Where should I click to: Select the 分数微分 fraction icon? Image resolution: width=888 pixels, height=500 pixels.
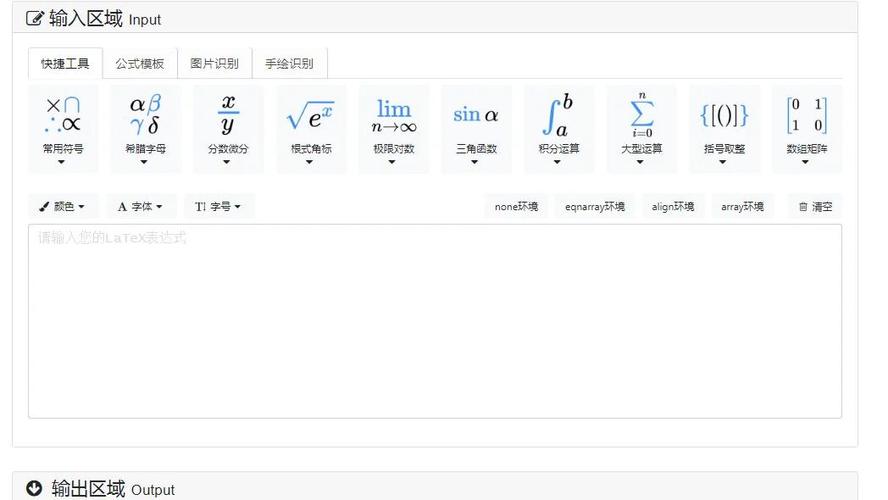point(228,128)
